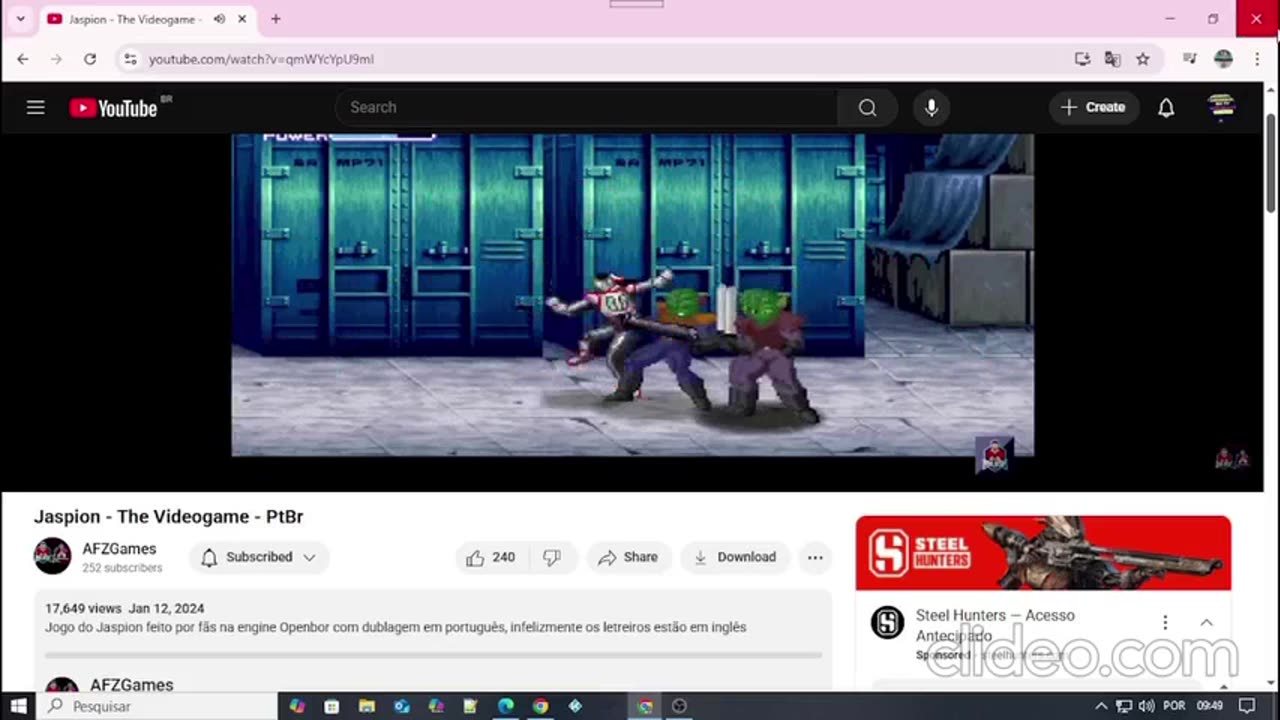Click the YouTube search magnifier button

tap(867, 107)
